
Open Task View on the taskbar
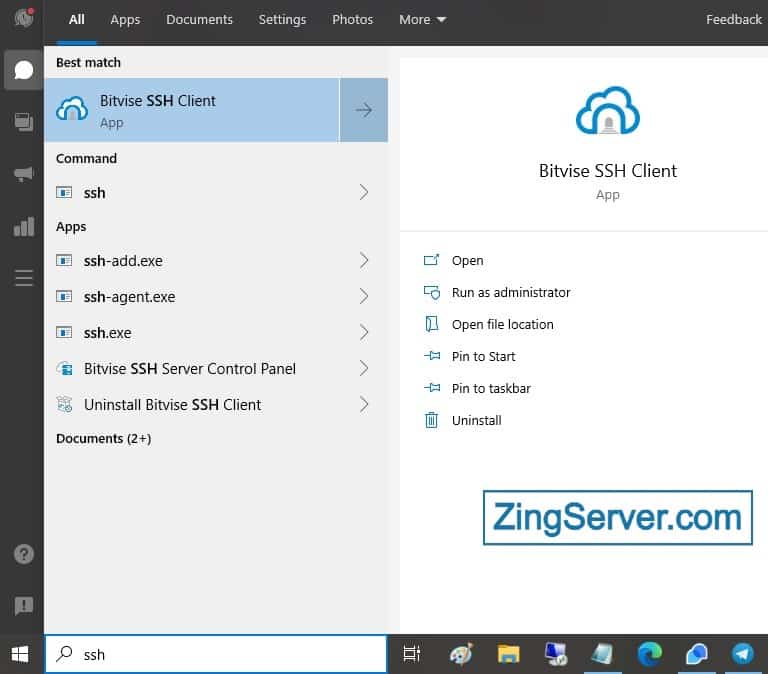pos(411,653)
